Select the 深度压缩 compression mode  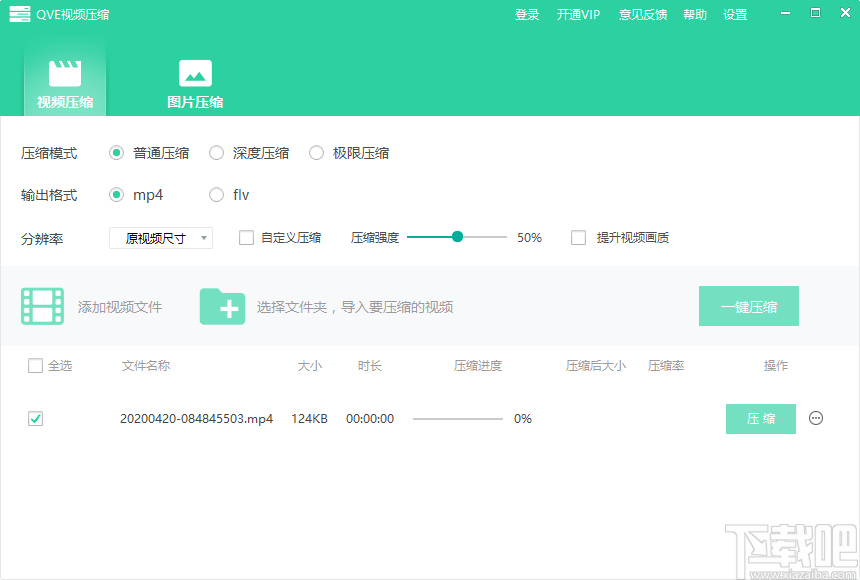click(216, 153)
